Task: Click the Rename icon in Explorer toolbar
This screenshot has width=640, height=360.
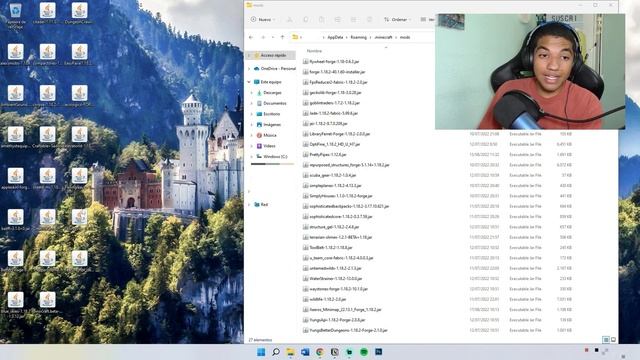Action: pyautogui.click(x=338, y=20)
